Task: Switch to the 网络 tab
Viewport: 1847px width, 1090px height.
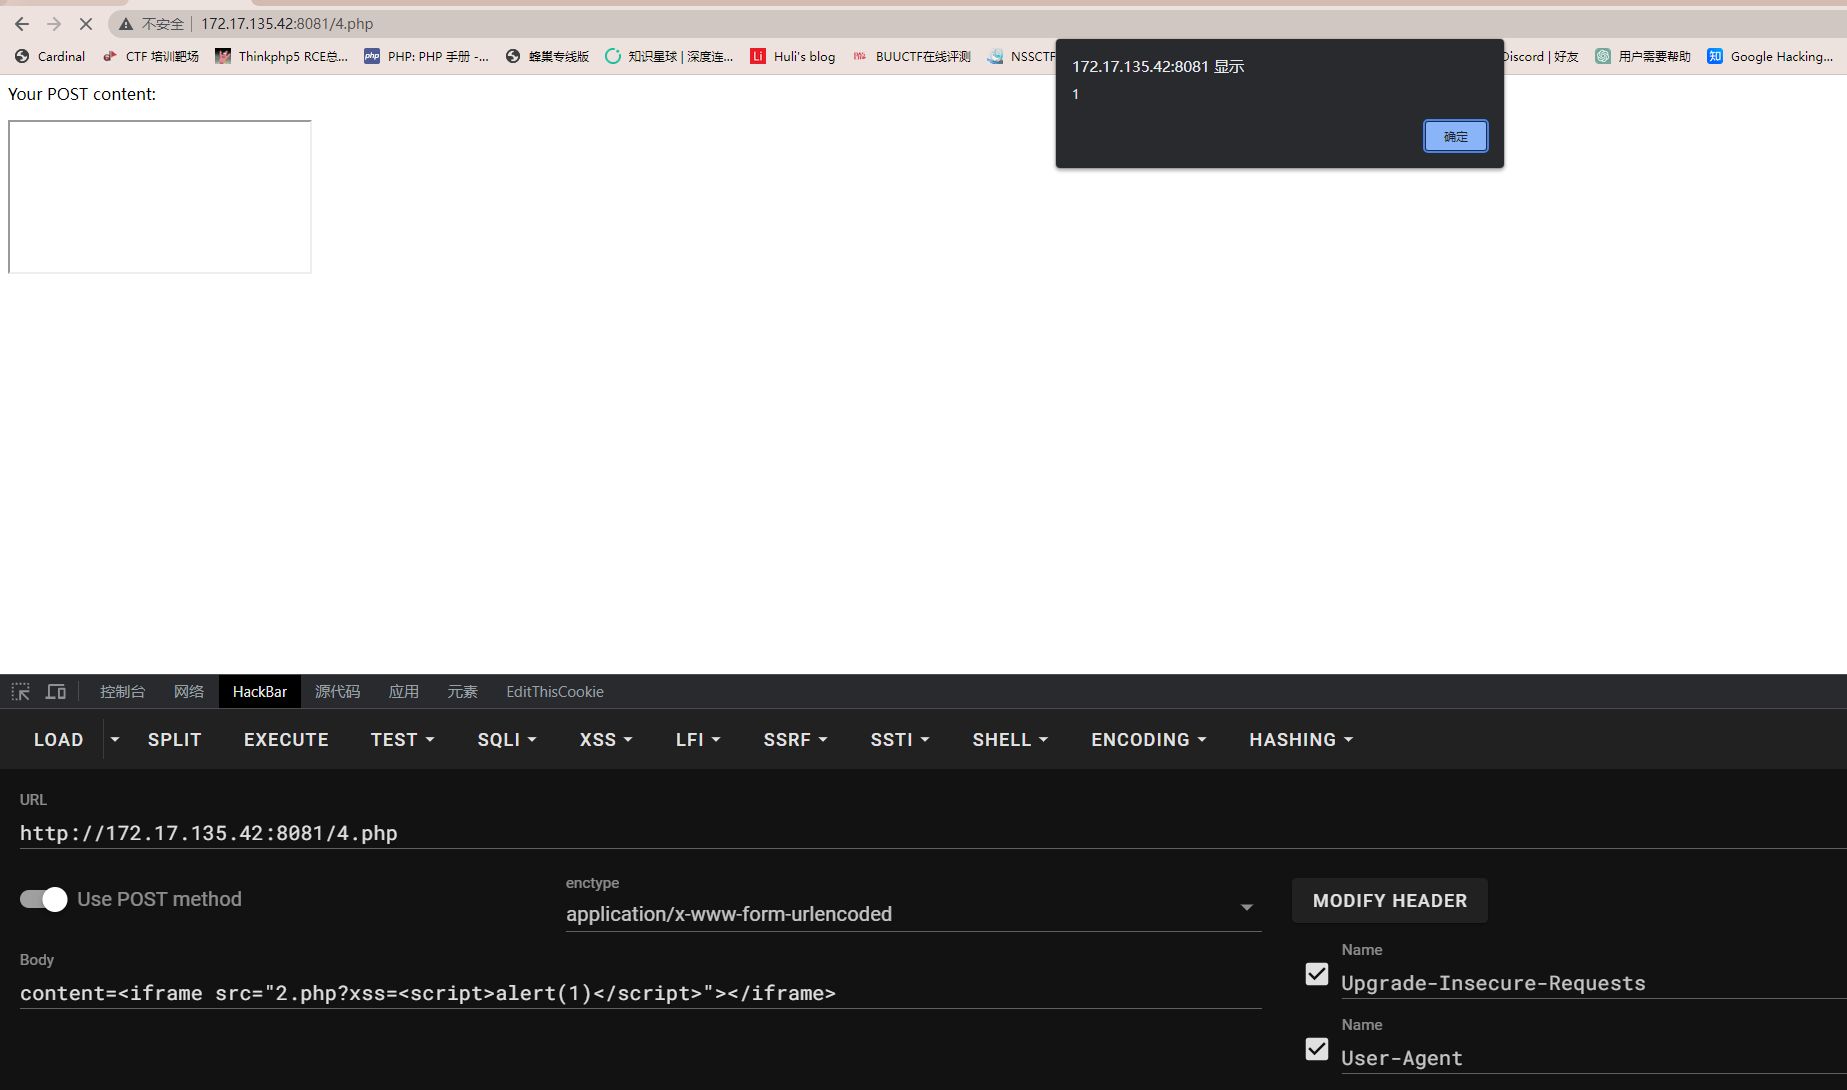Action: [189, 692]
